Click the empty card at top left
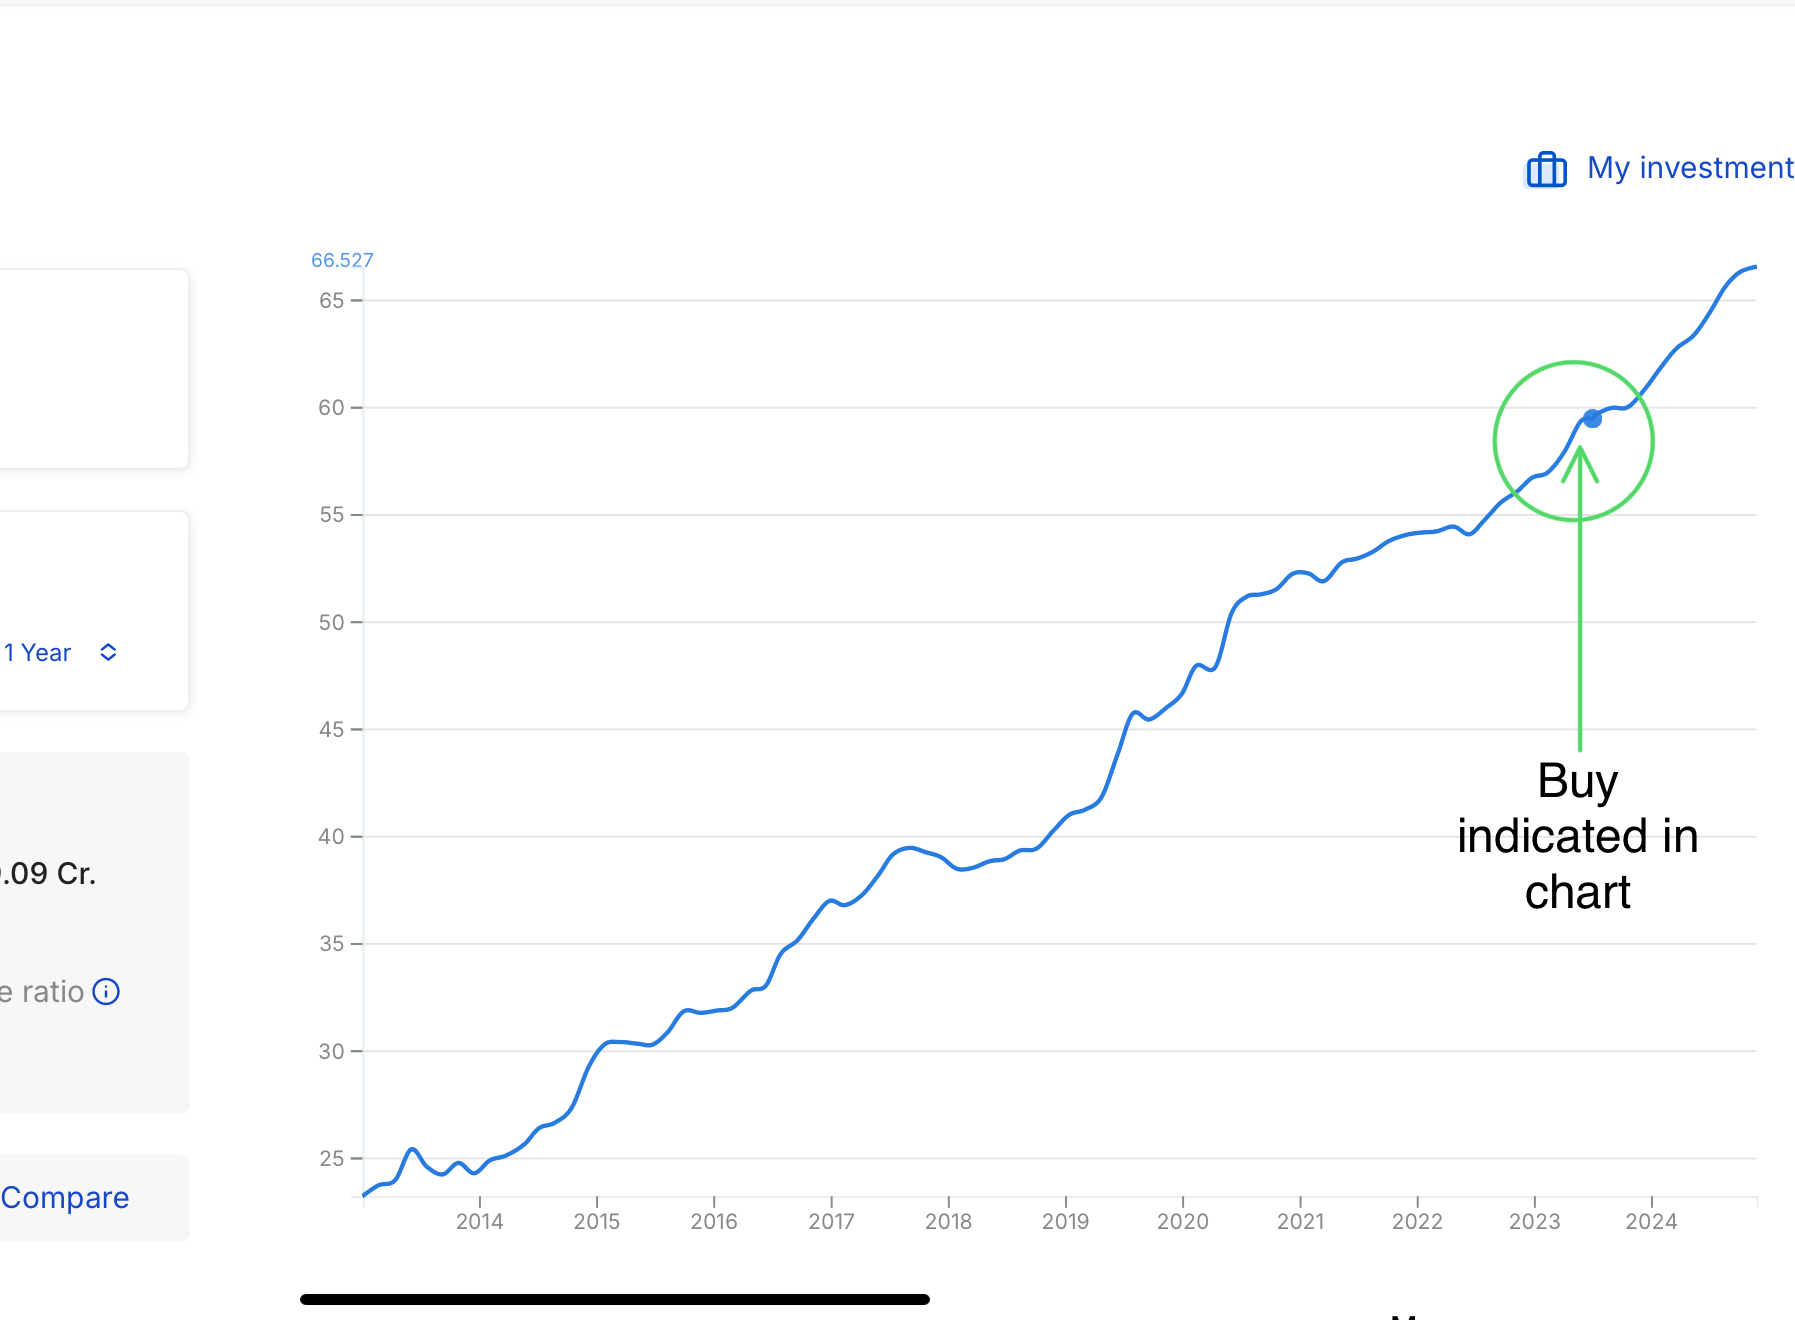Viewport: 1795px width, 1320px height. point(92,368)
